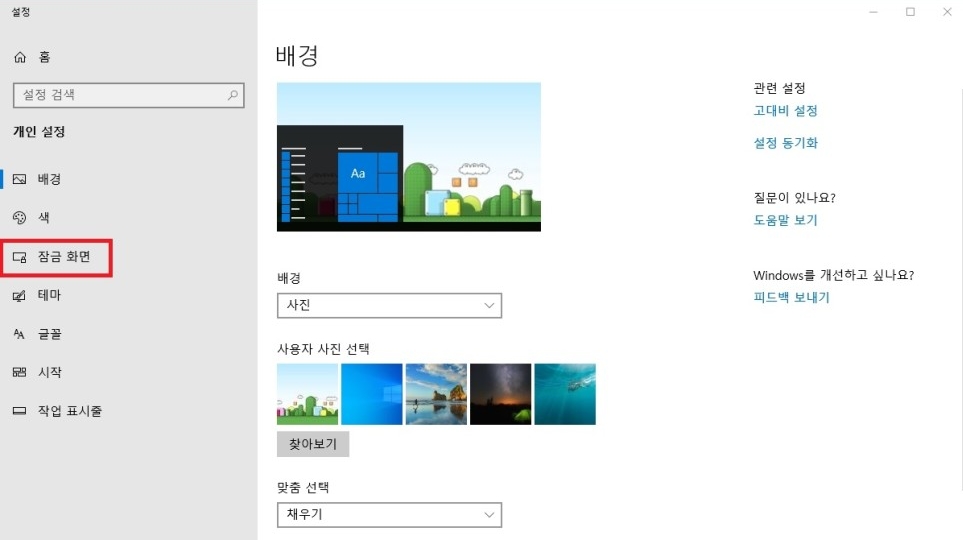Open the 고대비 설정 link
This screenshot has width=963, height=540.
click(786, 111)
